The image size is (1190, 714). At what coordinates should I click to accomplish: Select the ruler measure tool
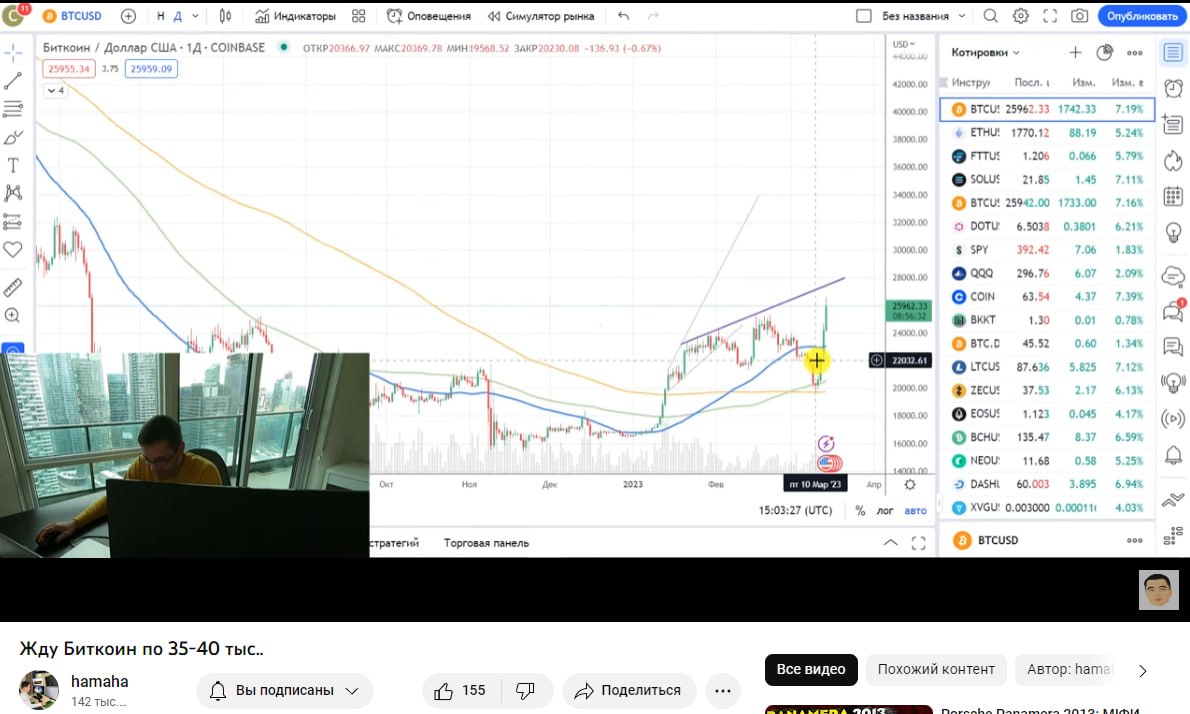[x=13, y=287]
